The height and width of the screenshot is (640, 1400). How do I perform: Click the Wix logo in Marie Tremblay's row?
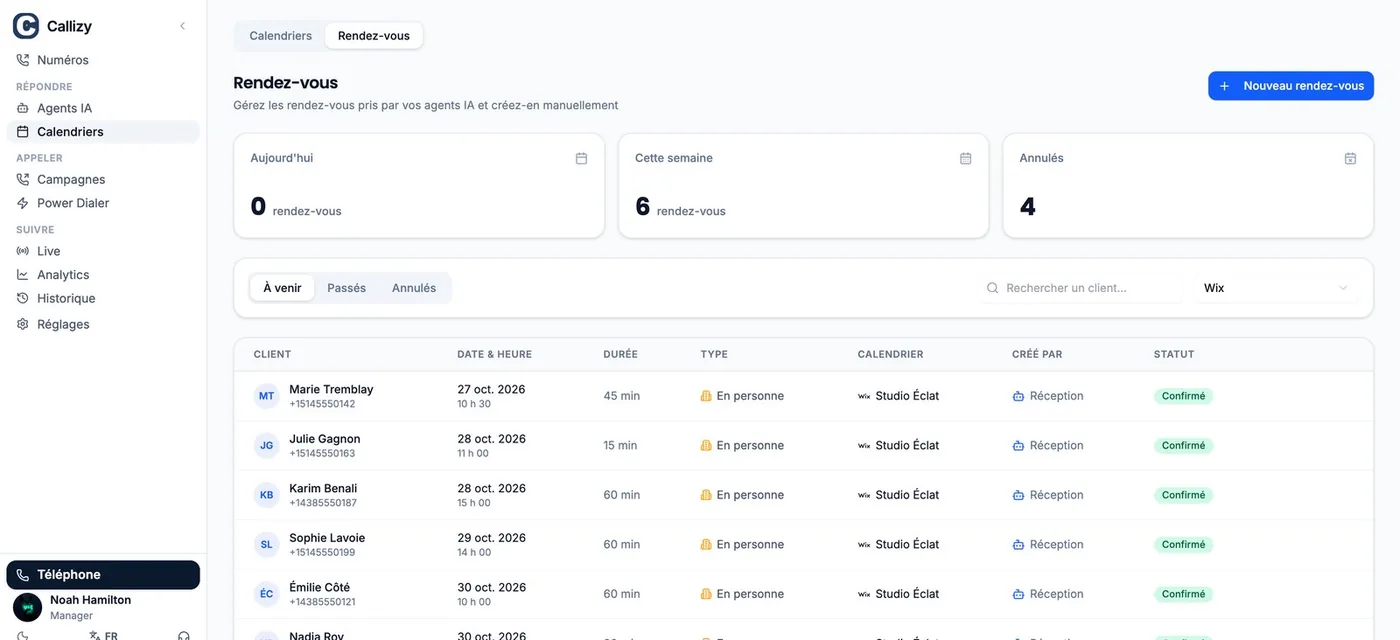(x=864, y=396)
